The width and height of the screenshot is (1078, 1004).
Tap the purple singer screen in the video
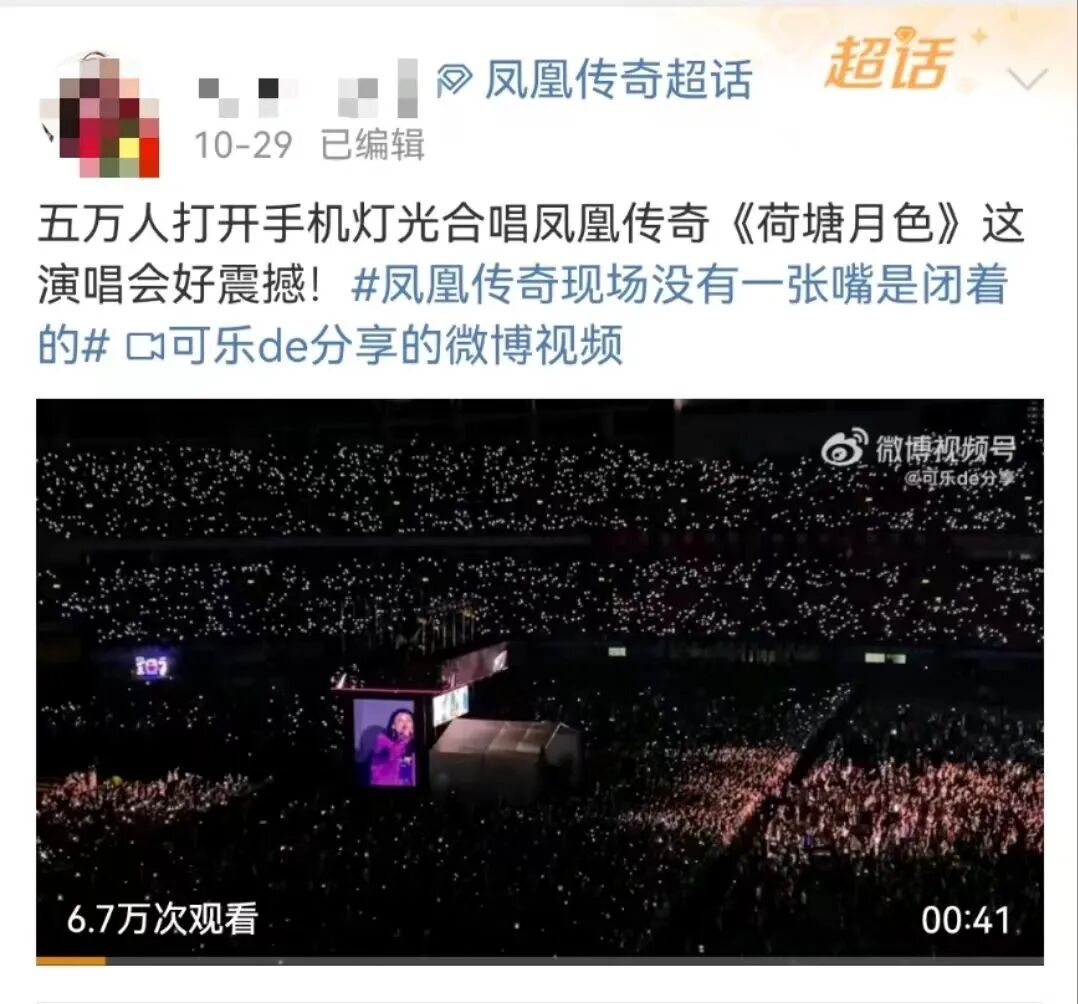point(384,742)
